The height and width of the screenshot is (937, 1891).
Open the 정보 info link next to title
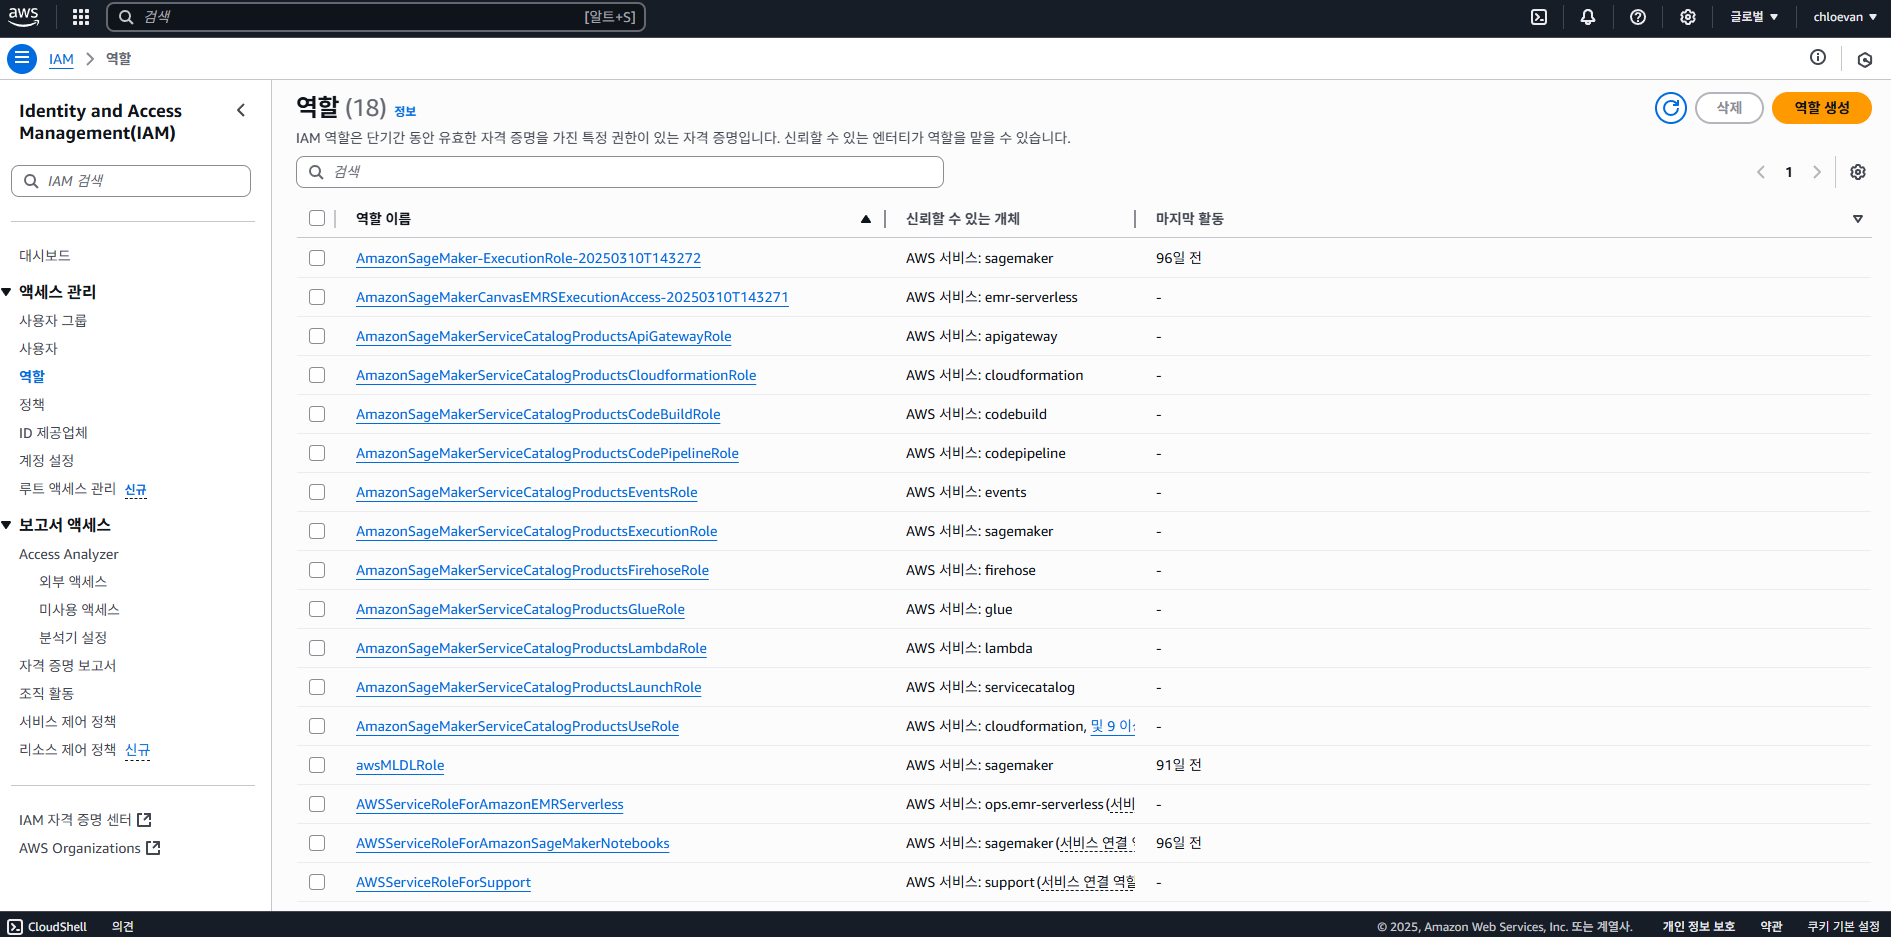click(405, 111)
